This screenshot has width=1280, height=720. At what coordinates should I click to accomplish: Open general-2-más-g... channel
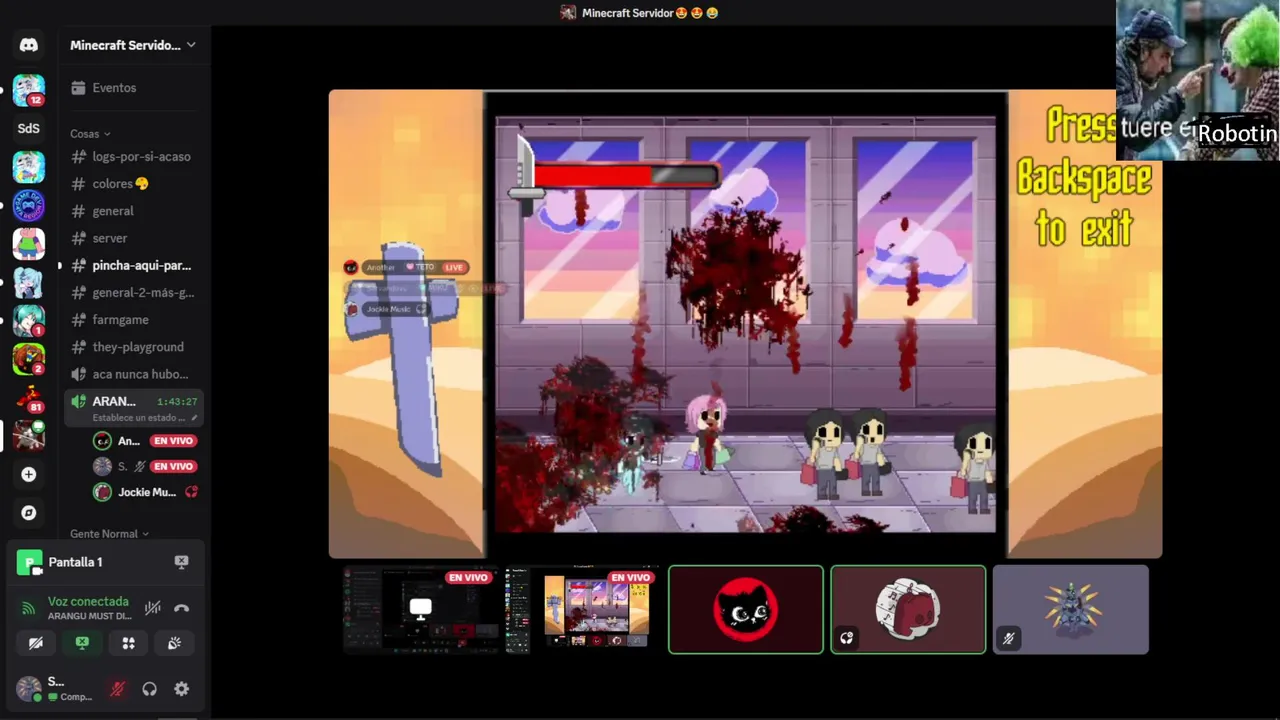point(133,293)
